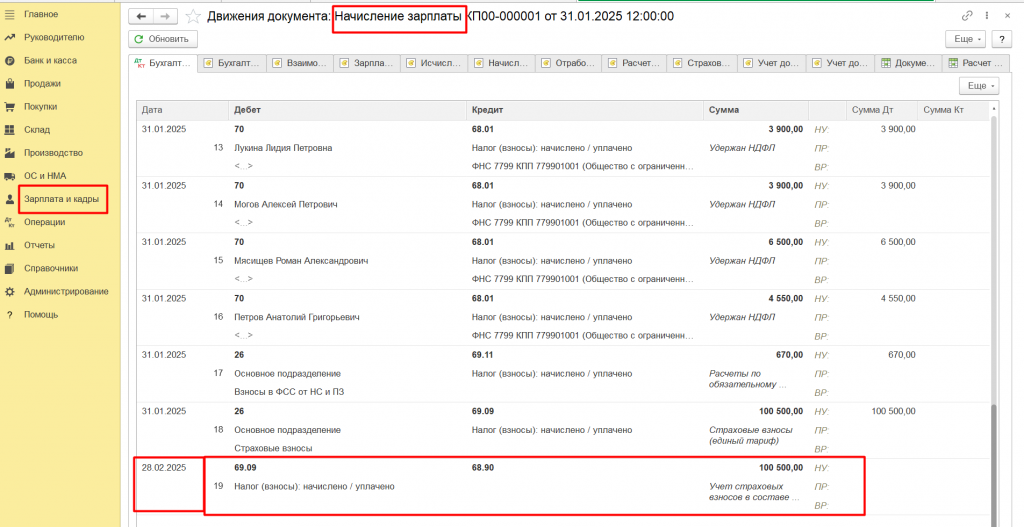Open the upper Еще dropdown menu

pyautogui.click(x=967, y=39)
